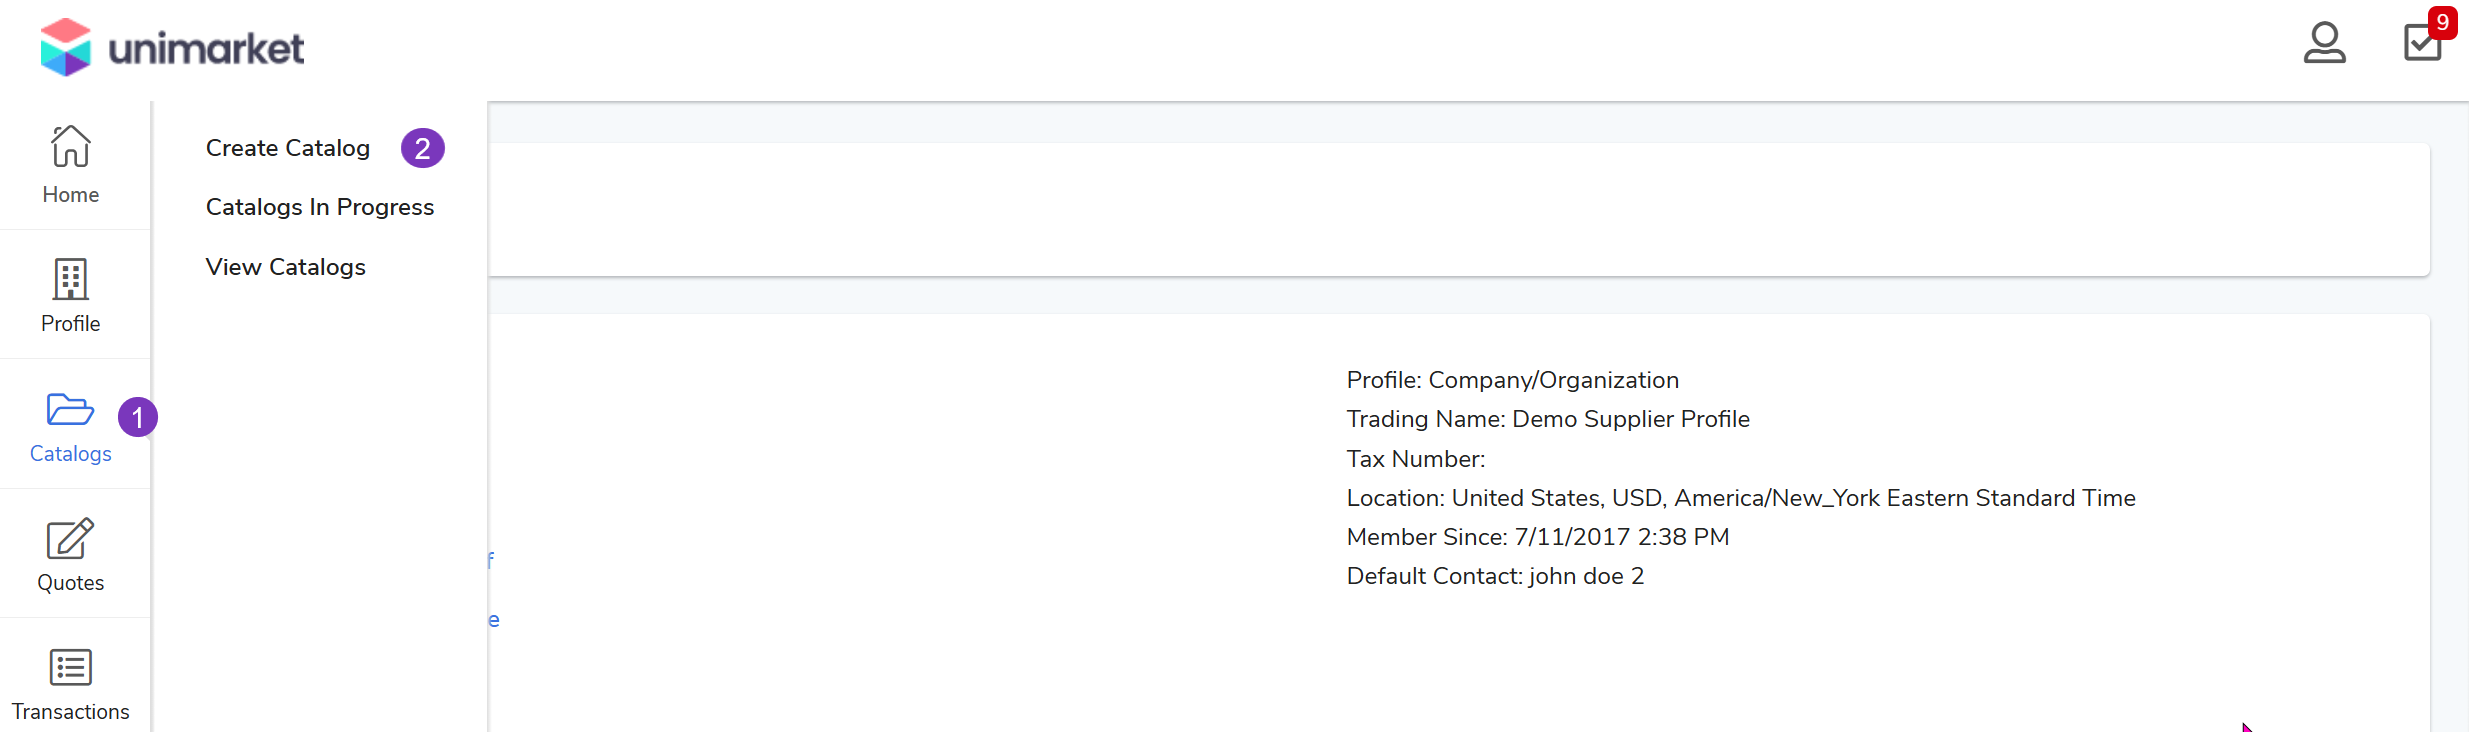Click the unimarket wordmark text

(x=206, y=48)
